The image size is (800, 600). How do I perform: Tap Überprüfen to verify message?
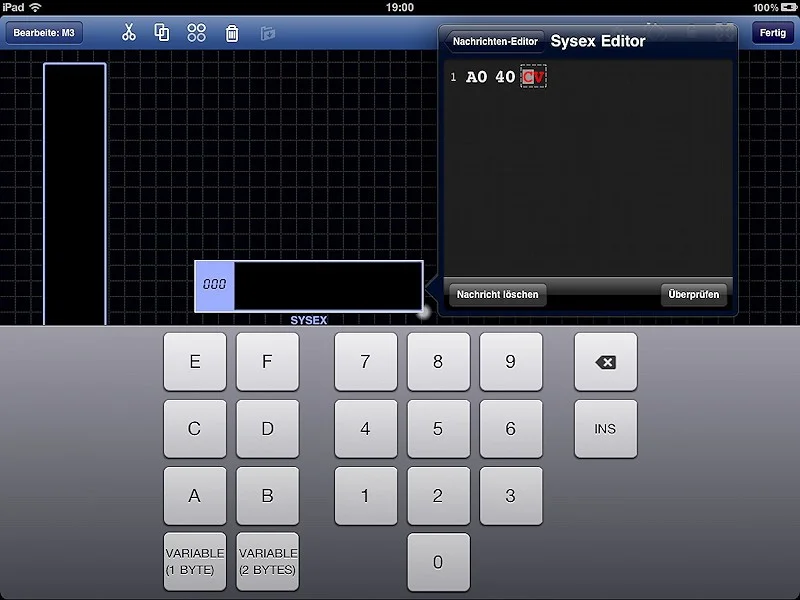tap(693, 294)
